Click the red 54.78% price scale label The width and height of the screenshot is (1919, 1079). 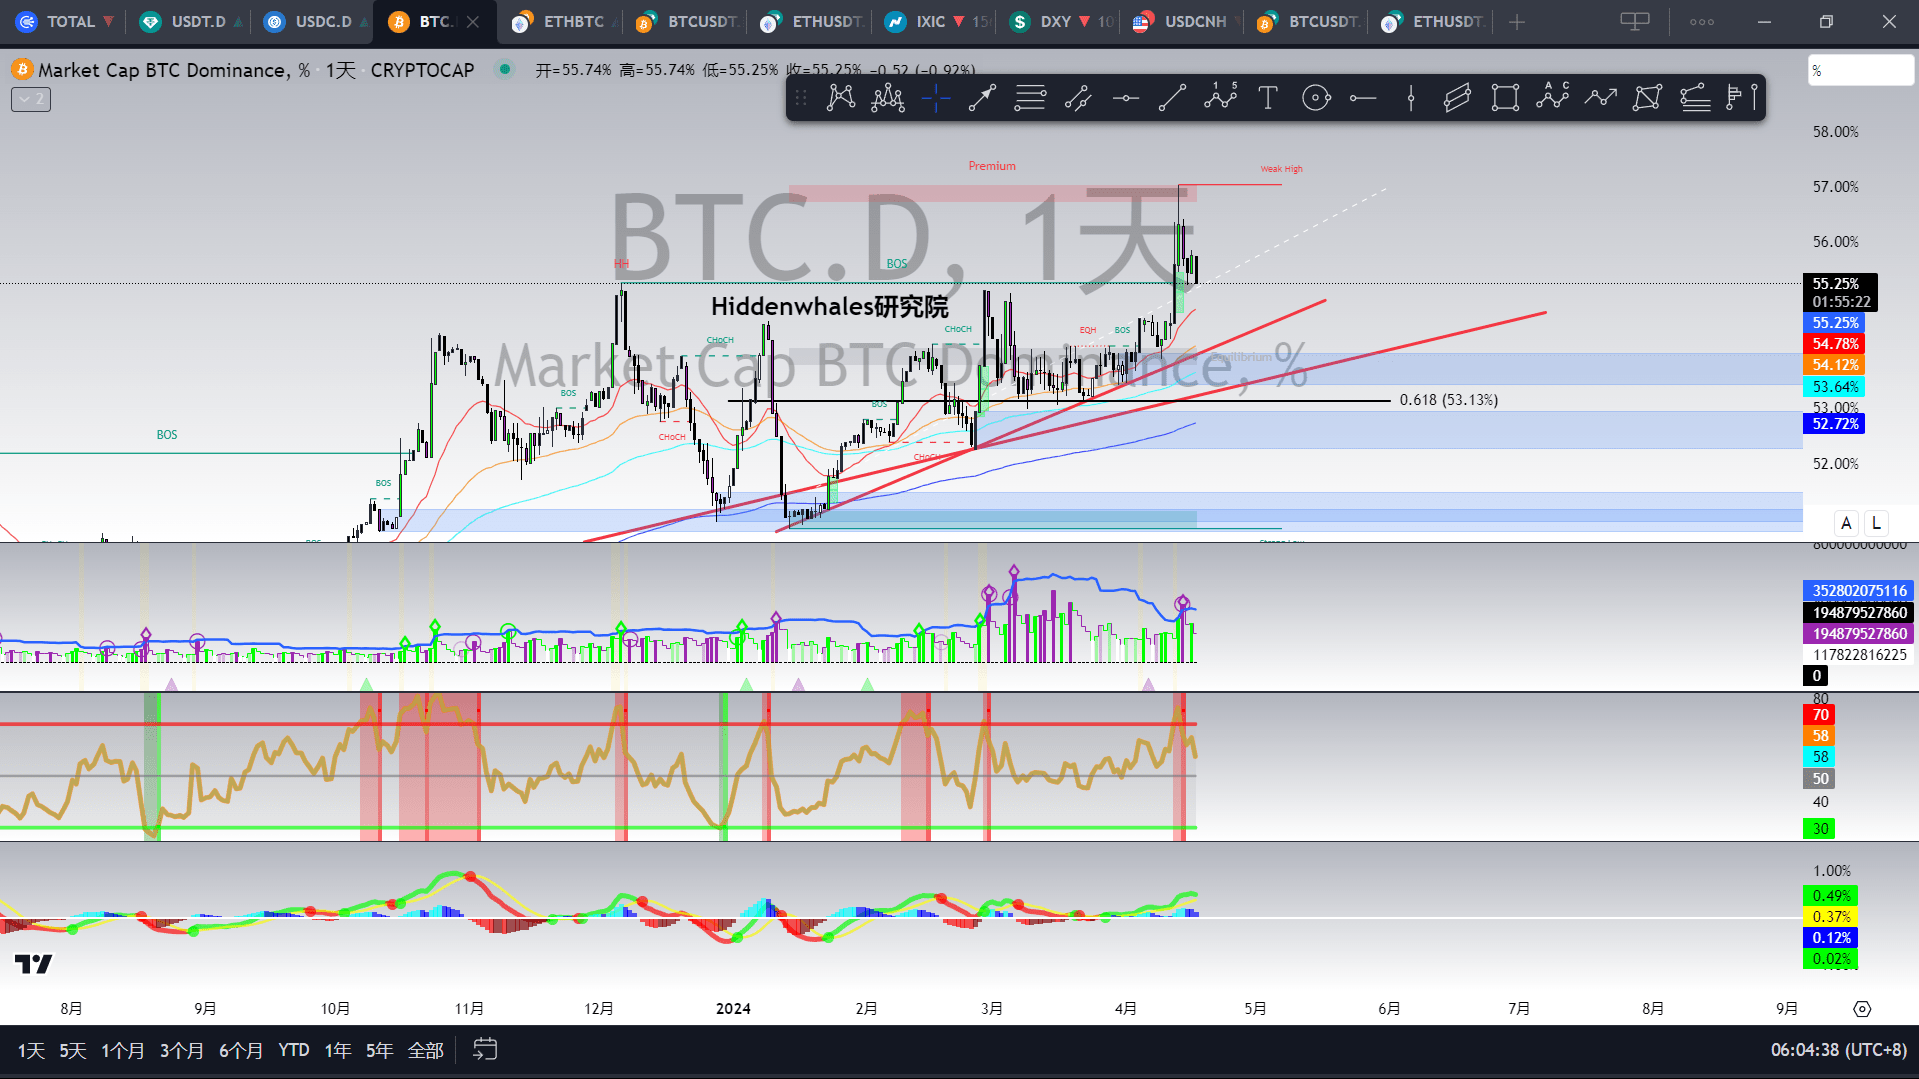click(1835, 344)
